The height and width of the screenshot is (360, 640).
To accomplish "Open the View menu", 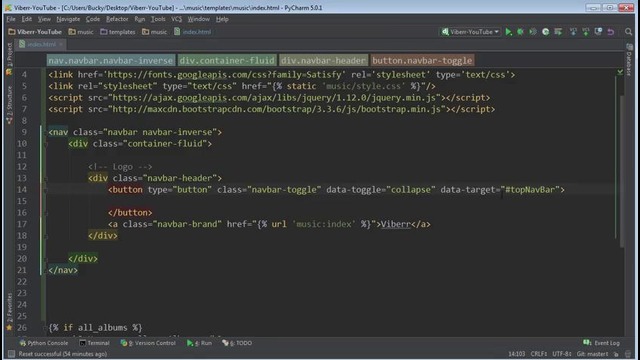I will point(44,19).
